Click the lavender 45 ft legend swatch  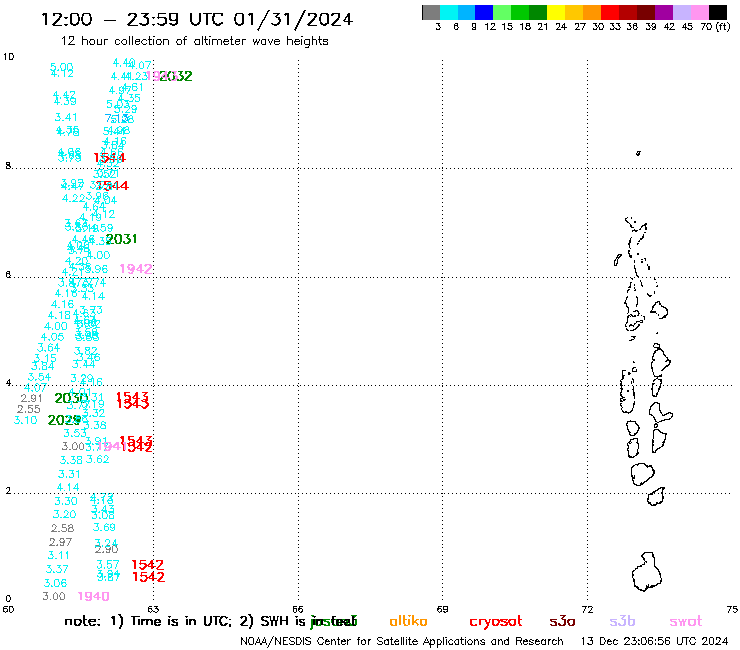[682, 12]
